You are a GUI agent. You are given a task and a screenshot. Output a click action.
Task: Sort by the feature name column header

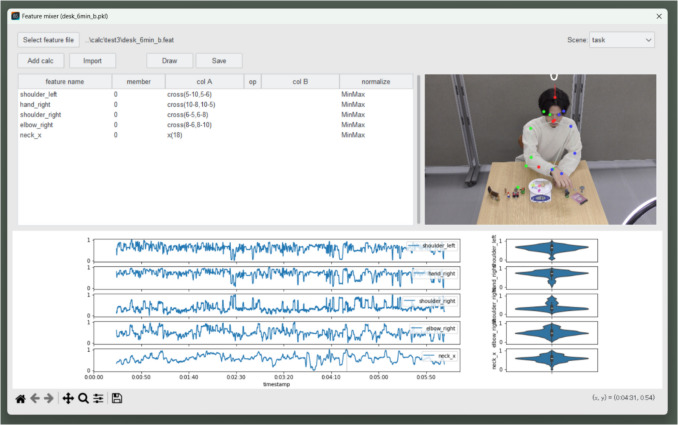65,81
